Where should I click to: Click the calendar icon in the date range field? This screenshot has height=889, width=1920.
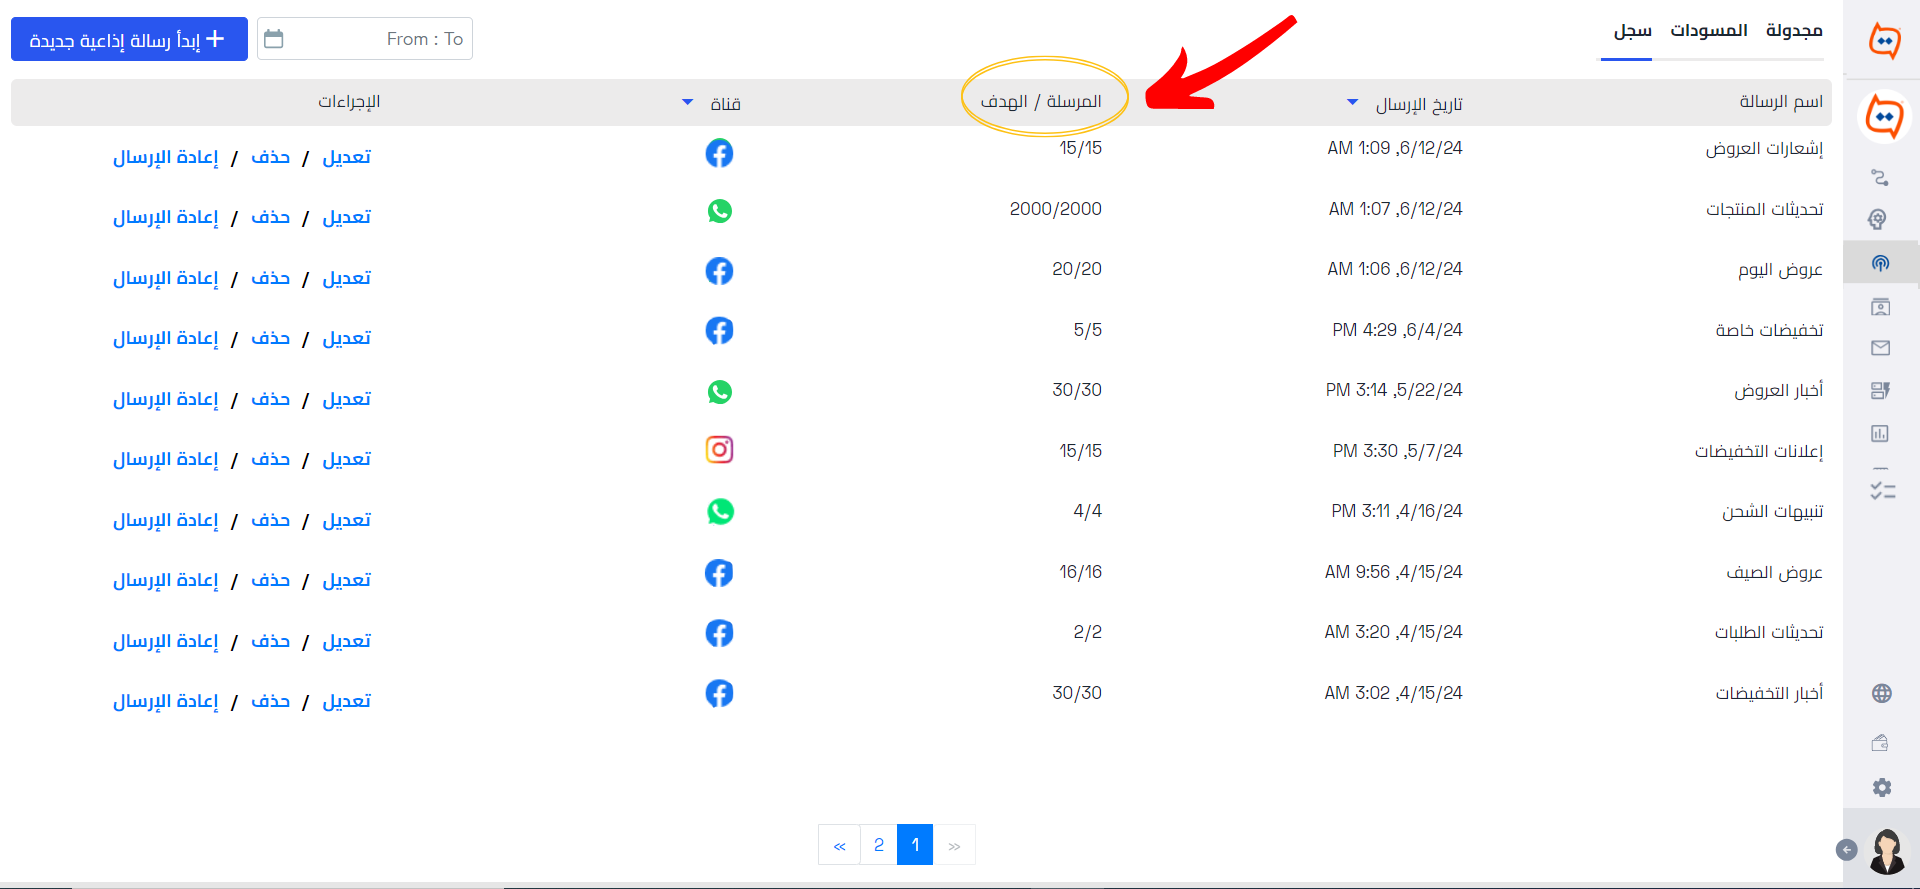coord(274,39)
